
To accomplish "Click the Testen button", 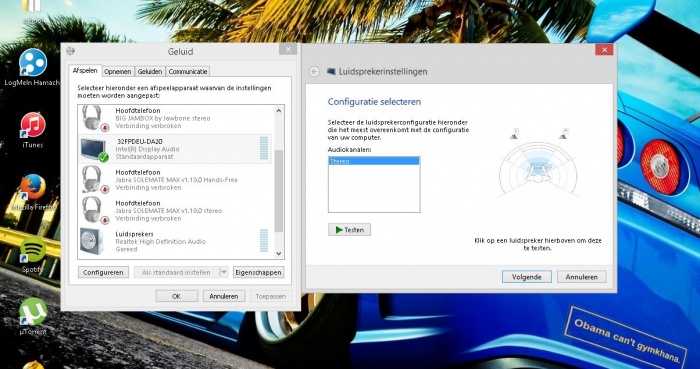I will [349, 230].
